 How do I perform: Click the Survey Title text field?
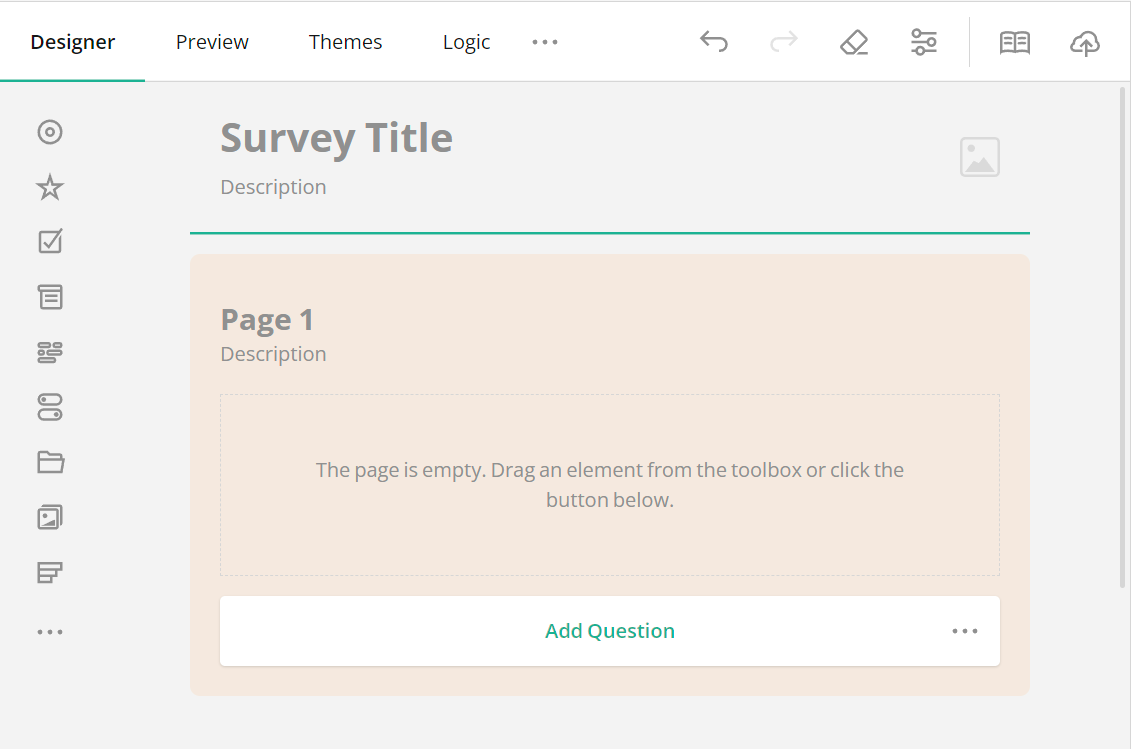coord(336,138)
